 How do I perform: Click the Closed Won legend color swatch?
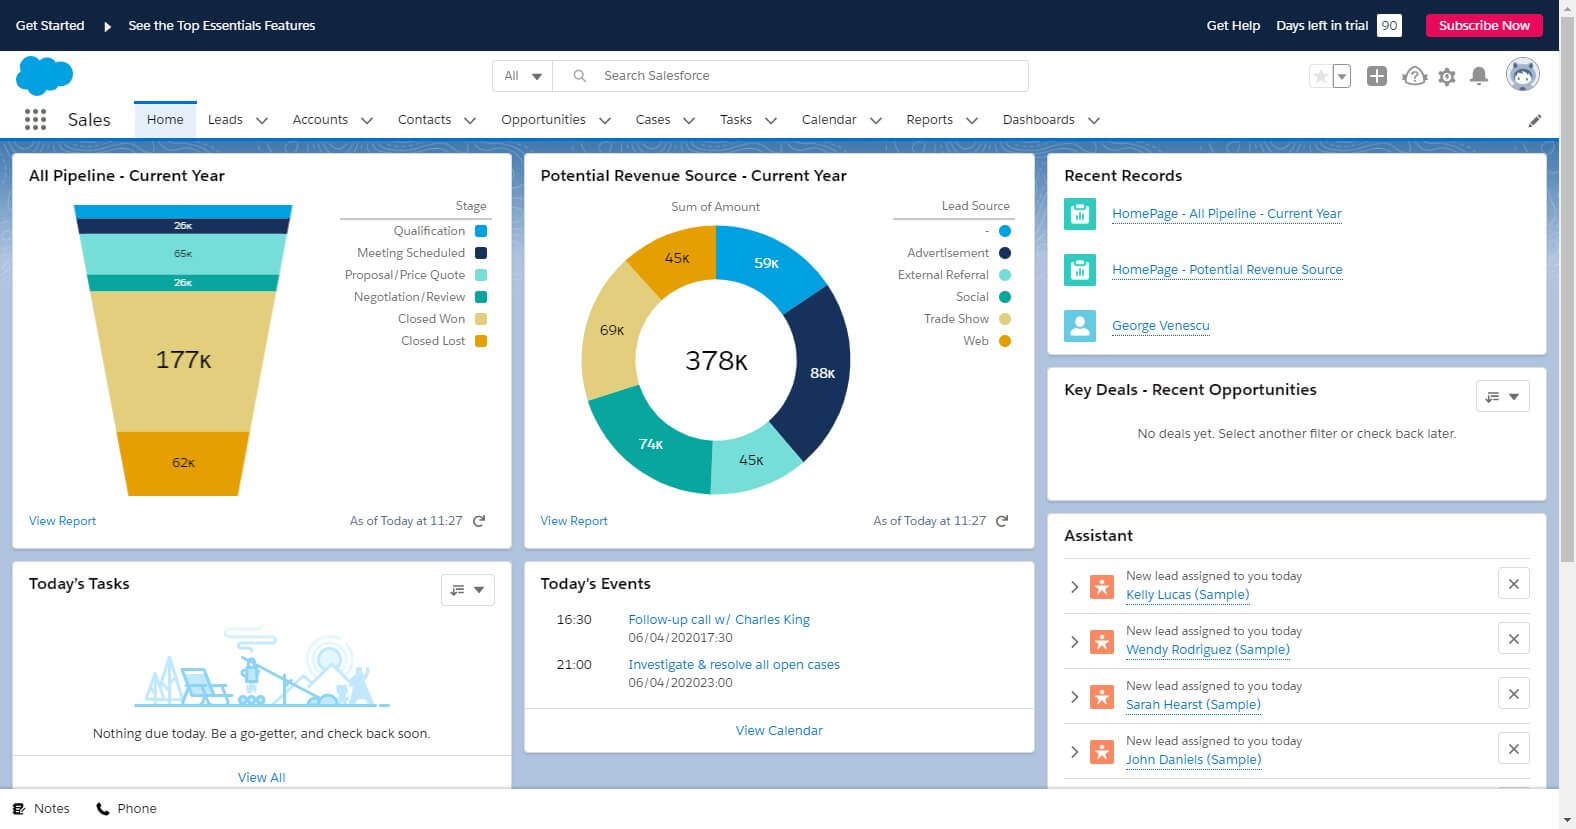click(x=481, y=319)
